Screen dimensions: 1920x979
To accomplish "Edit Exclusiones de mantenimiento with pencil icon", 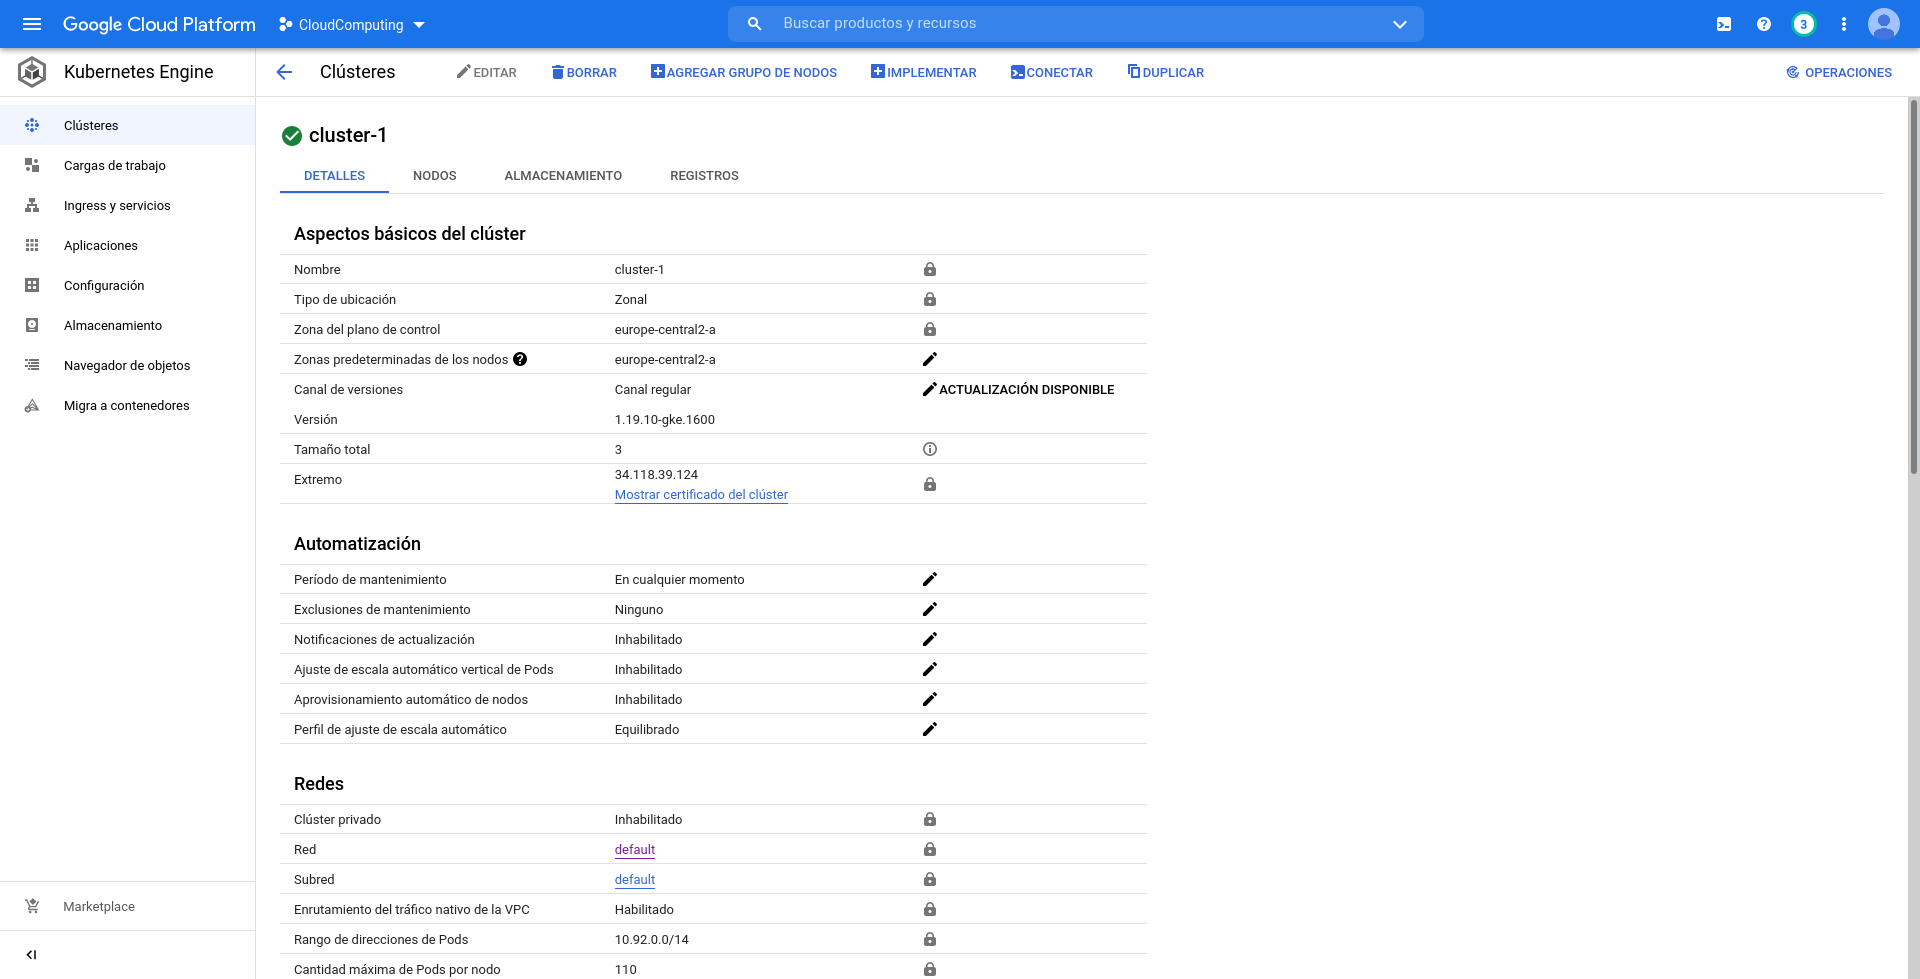I will [x=930, y=609].
